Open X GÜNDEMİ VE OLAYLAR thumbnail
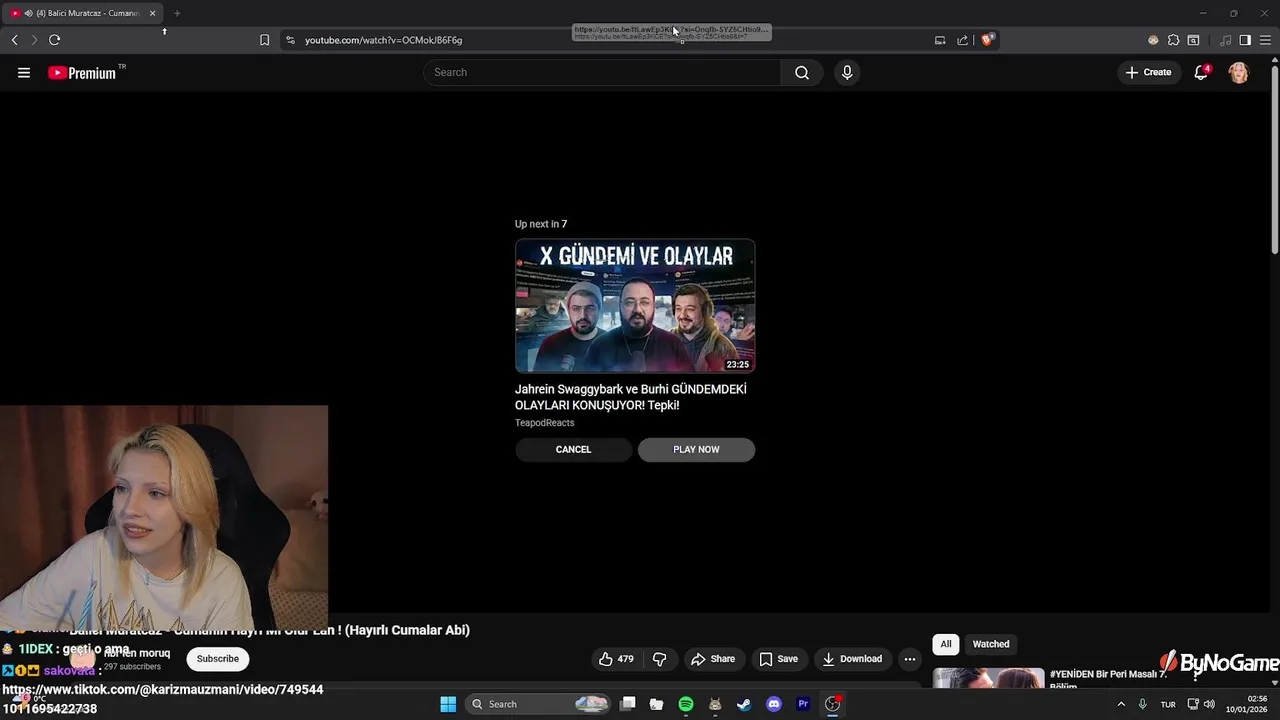Screen dimensions: 1280x720 click(x=635, y=306)
